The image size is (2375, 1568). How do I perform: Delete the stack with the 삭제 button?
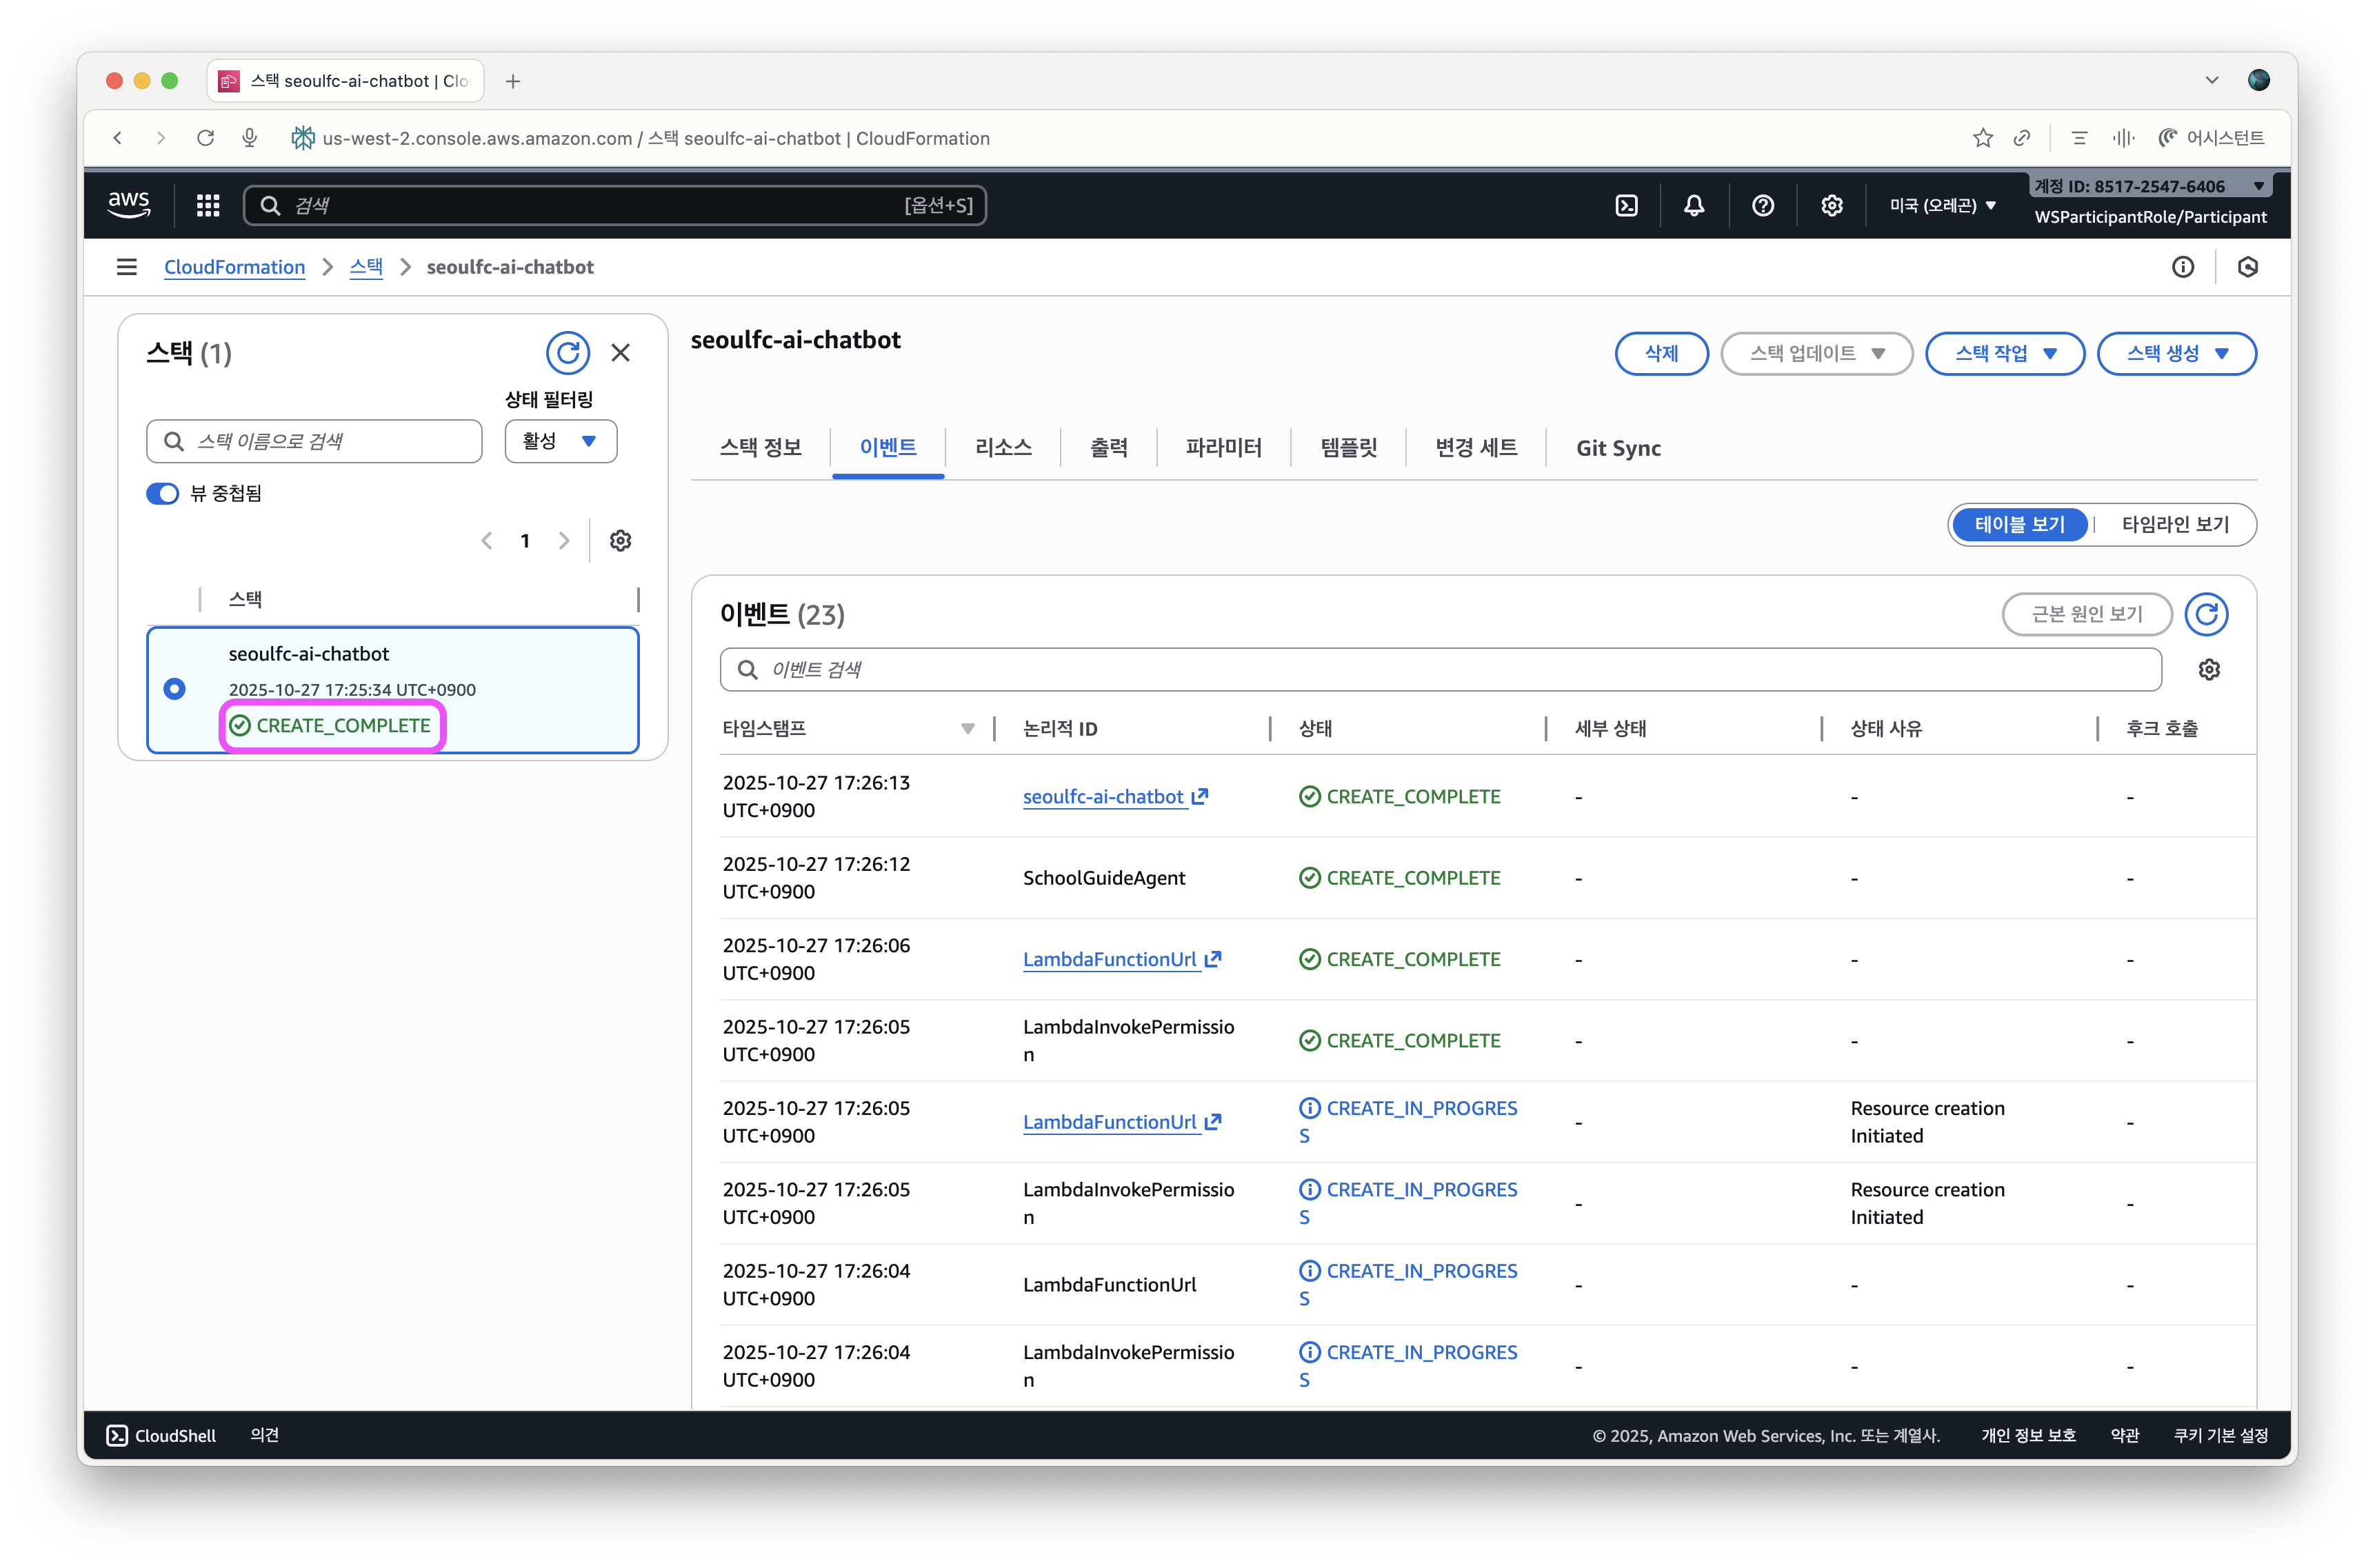(1662, 354)
